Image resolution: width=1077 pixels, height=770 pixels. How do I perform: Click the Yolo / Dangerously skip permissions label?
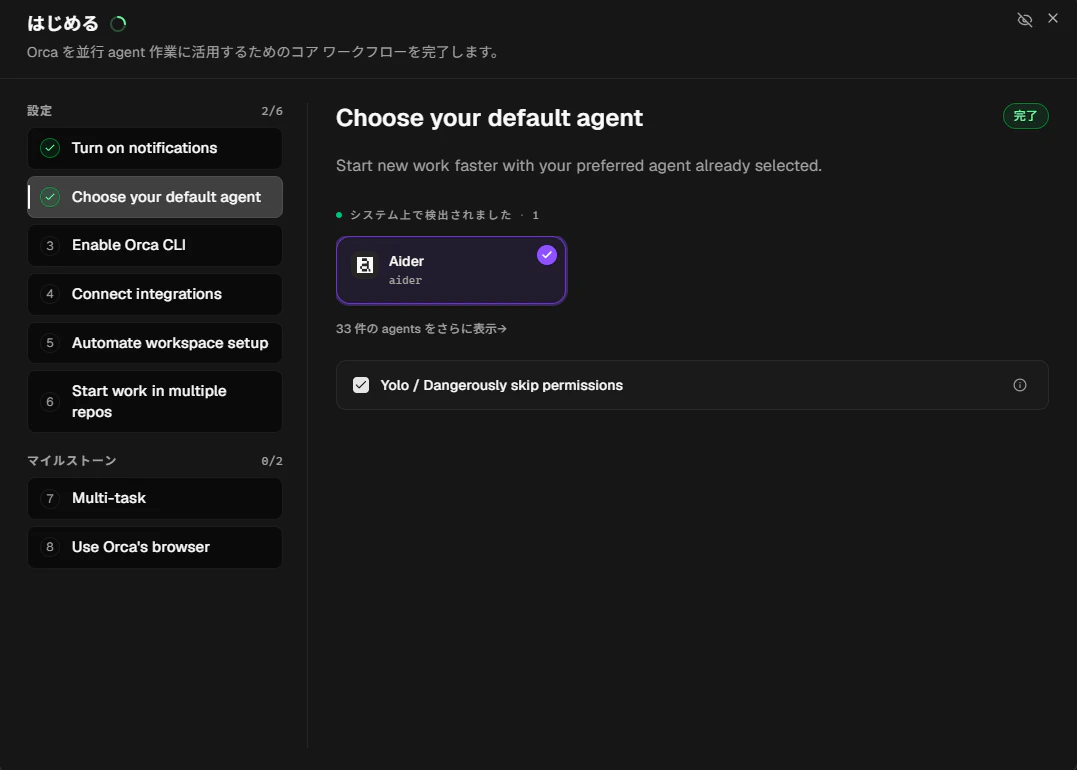(x=501, y=385)
